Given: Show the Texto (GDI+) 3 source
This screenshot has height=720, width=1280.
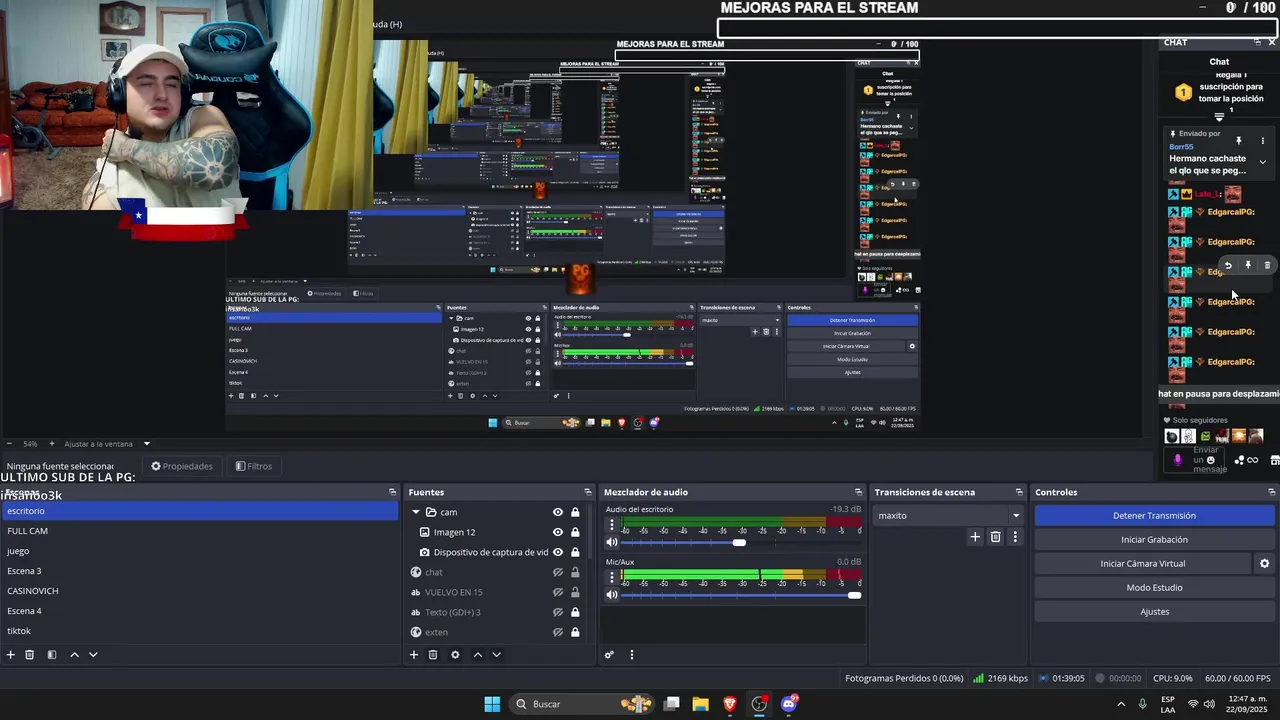Looking at the screenshot, I should tap(558, 612).
